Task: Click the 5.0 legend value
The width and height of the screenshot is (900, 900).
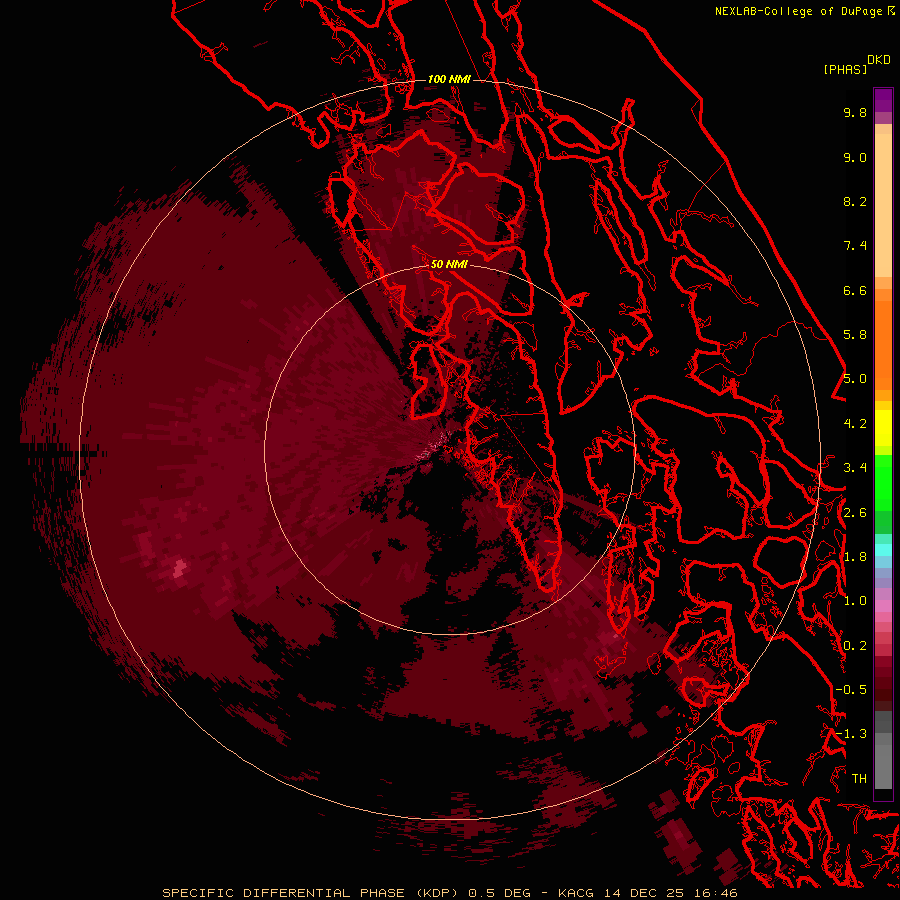Action: pyautogui.click(x=855, y=379)
